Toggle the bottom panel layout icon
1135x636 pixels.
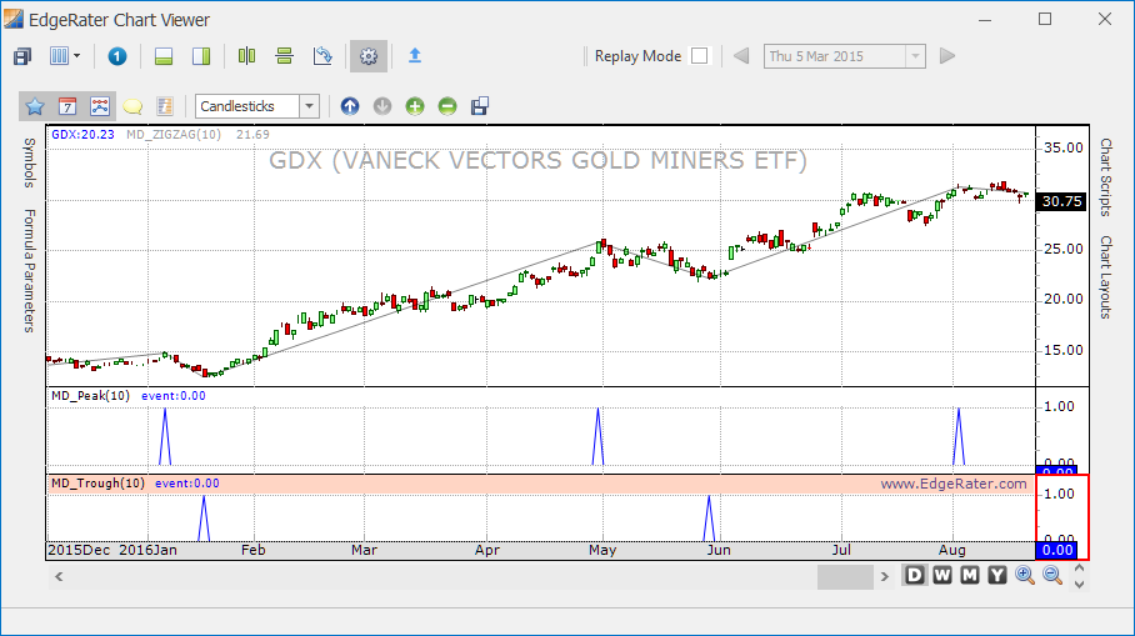click(164, 56)
